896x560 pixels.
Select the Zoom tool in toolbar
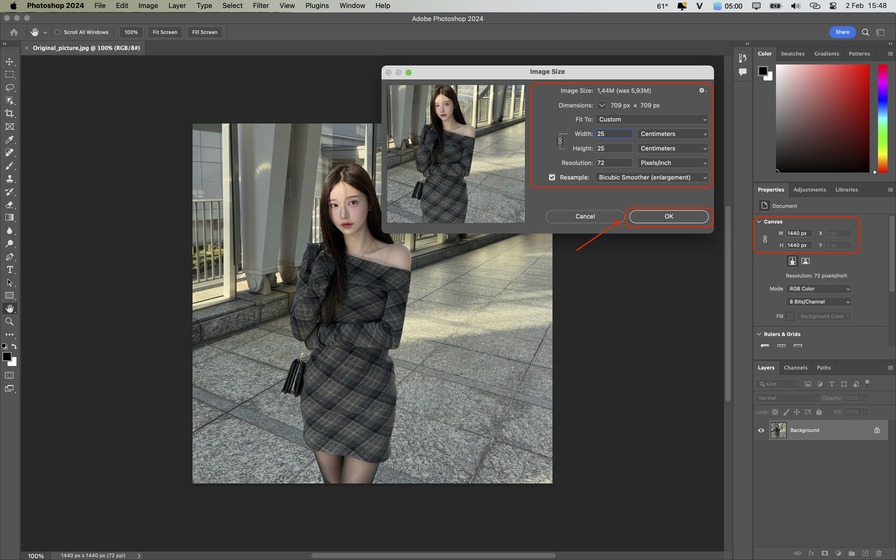click(10, 322)
